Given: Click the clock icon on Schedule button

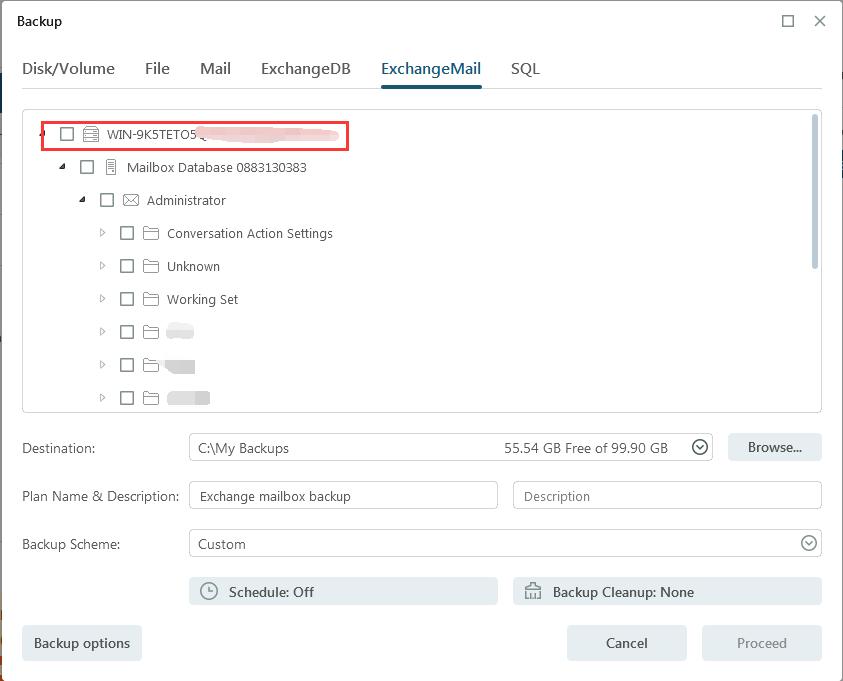Looking at the screenshot, I should tap(209, 591).
